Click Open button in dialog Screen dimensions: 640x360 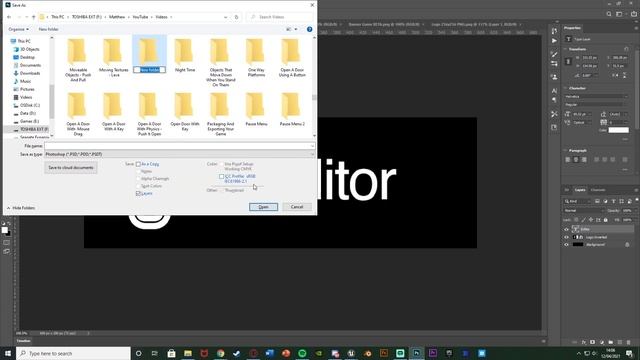tap(263, 207)
